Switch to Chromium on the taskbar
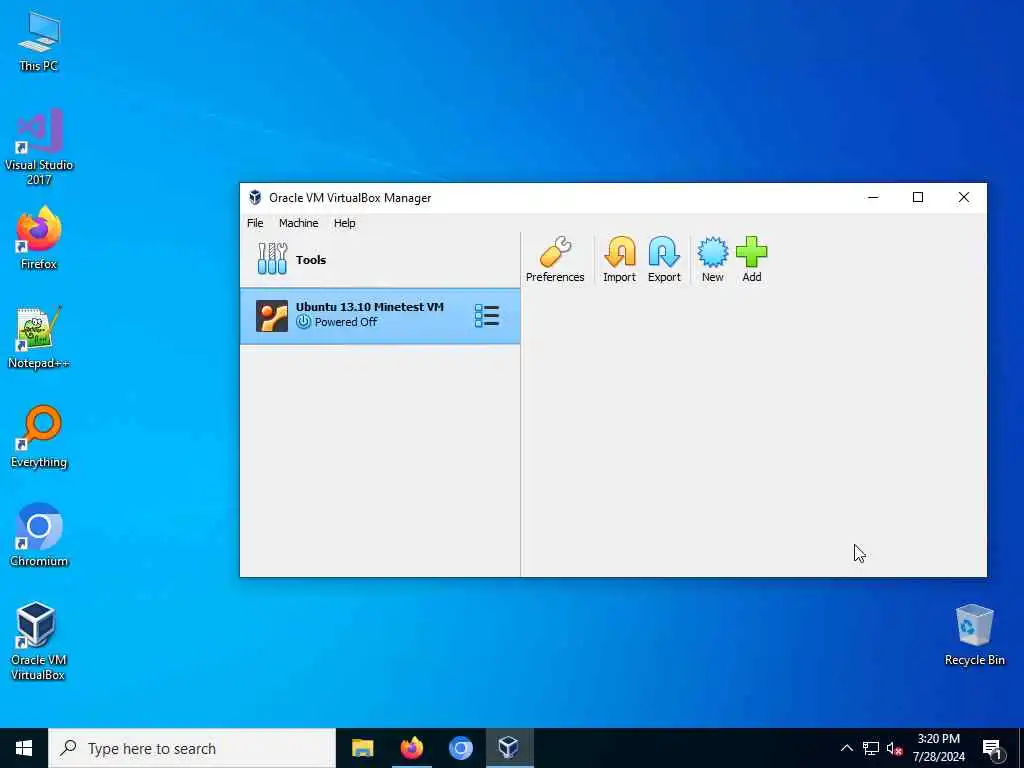Image resolution: width=1024 pixels, height=768 pixels. (x=460, y=748)
